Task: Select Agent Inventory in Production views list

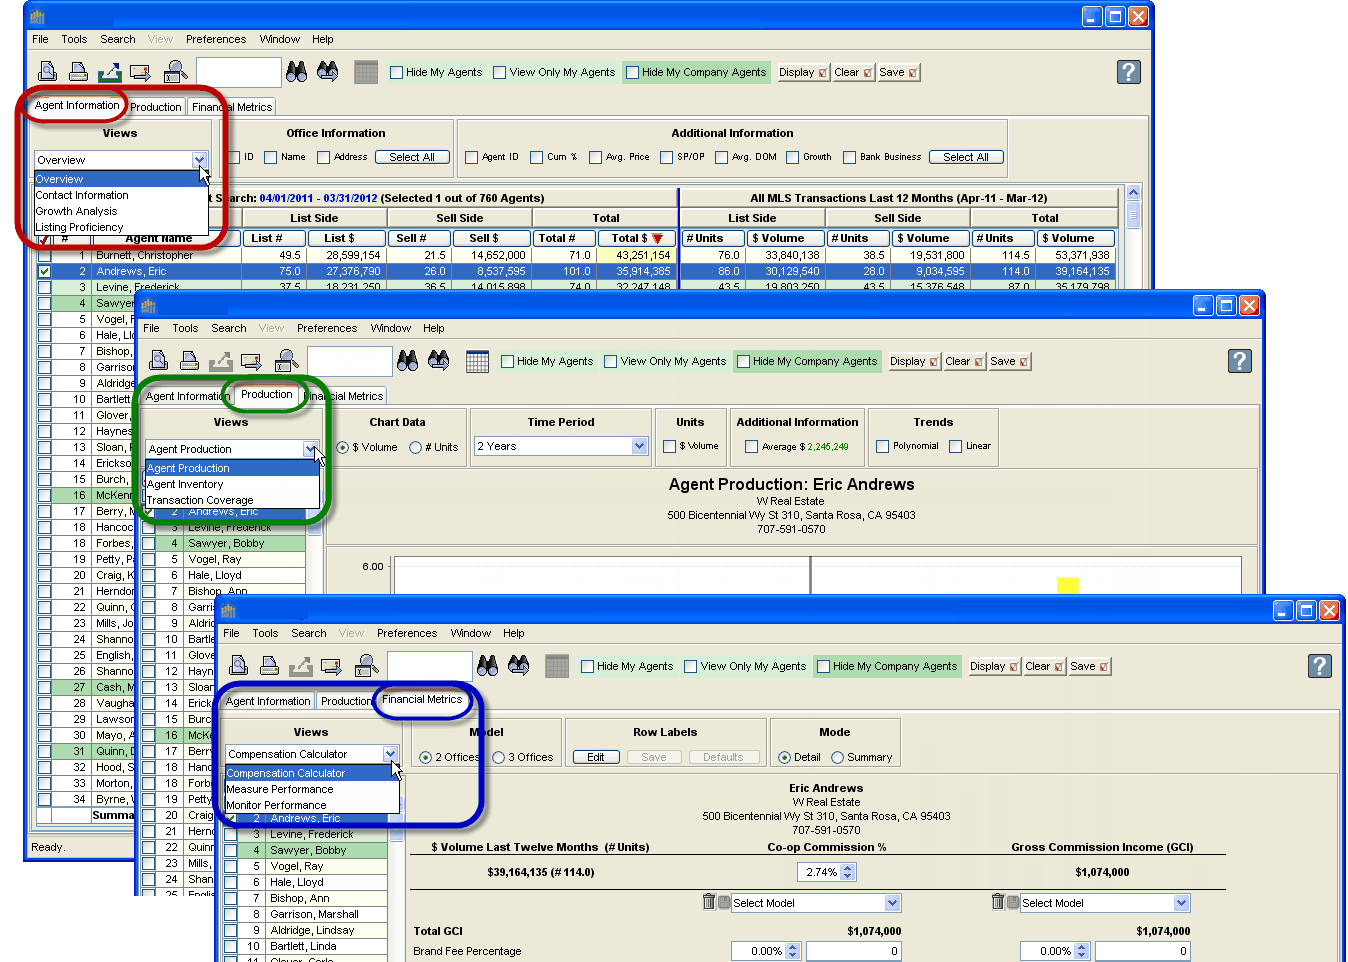Action: click(x=232, y=484)
